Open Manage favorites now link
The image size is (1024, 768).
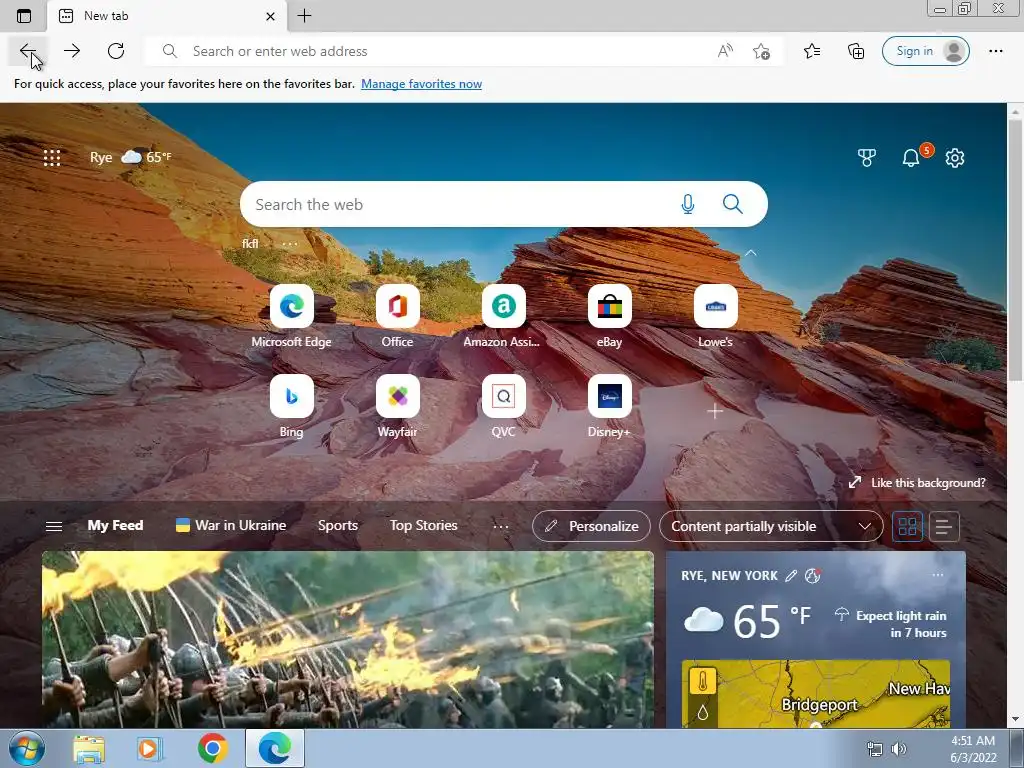tap(421, 84)
